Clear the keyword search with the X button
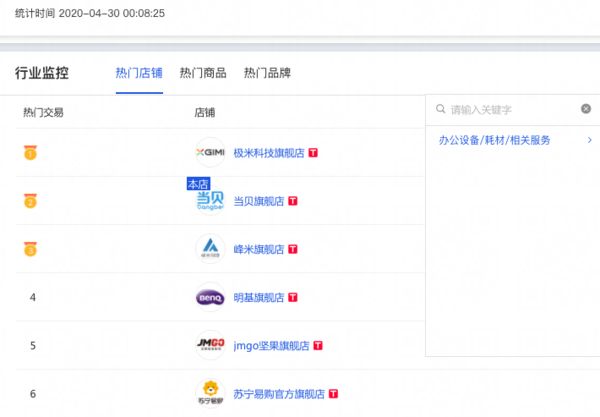Image resolution: width=600 pixels, height=417 pixels. (586, 109)
